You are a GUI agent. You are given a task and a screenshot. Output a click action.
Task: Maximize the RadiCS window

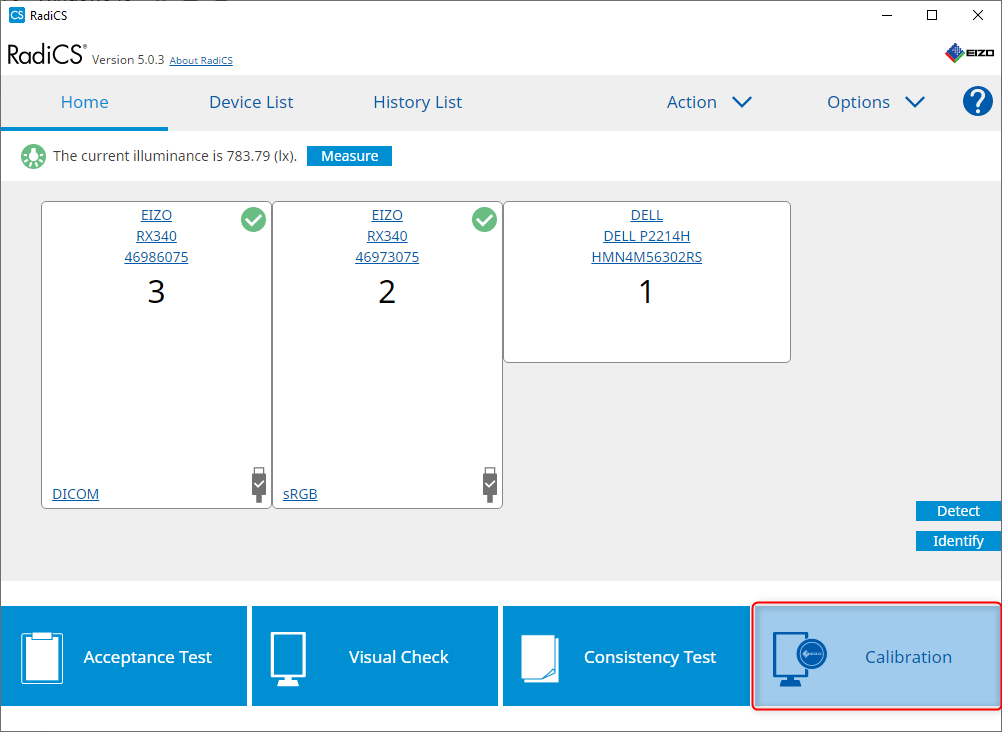click(x=932, y=15)
